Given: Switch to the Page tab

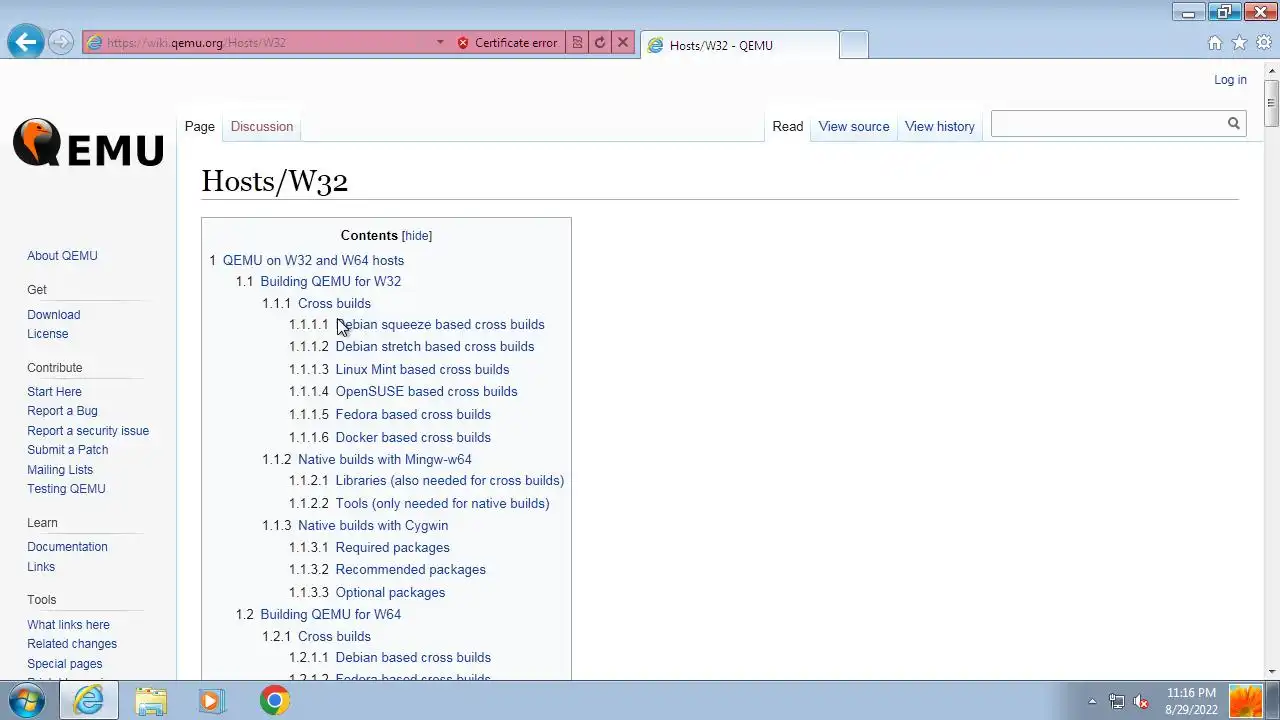Looking at the screenshot, I should click(200, 126).
